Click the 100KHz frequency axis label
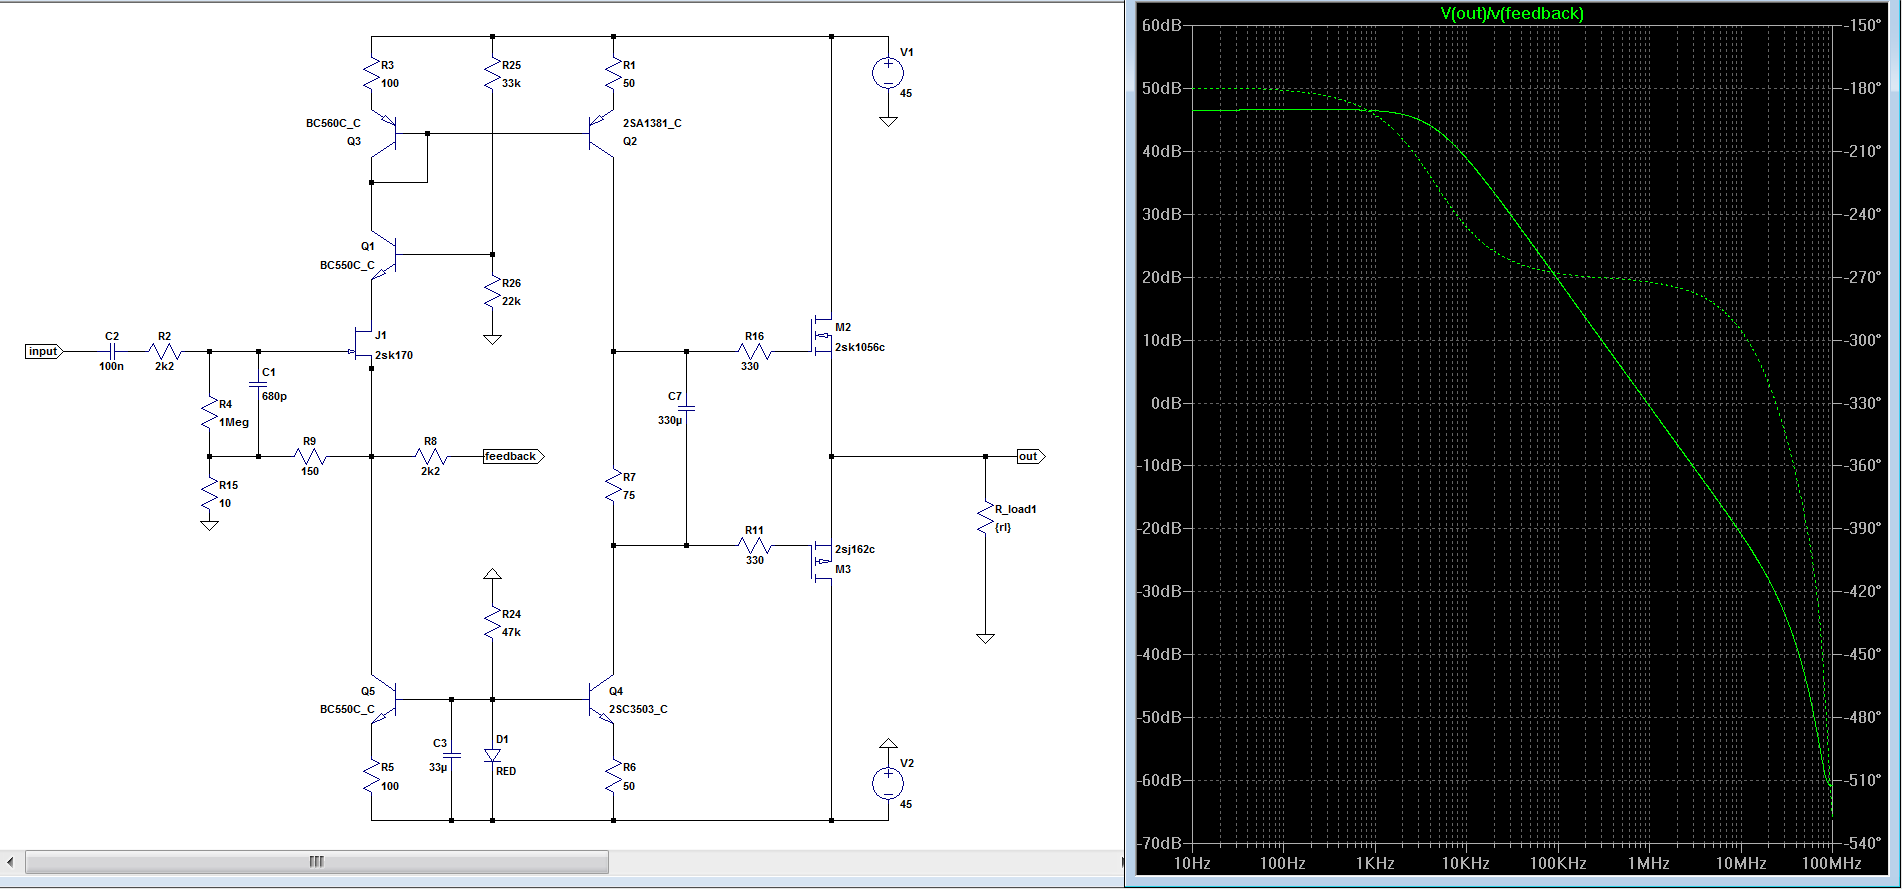Screen dimensions: 1903x889 coord(1558,863)
